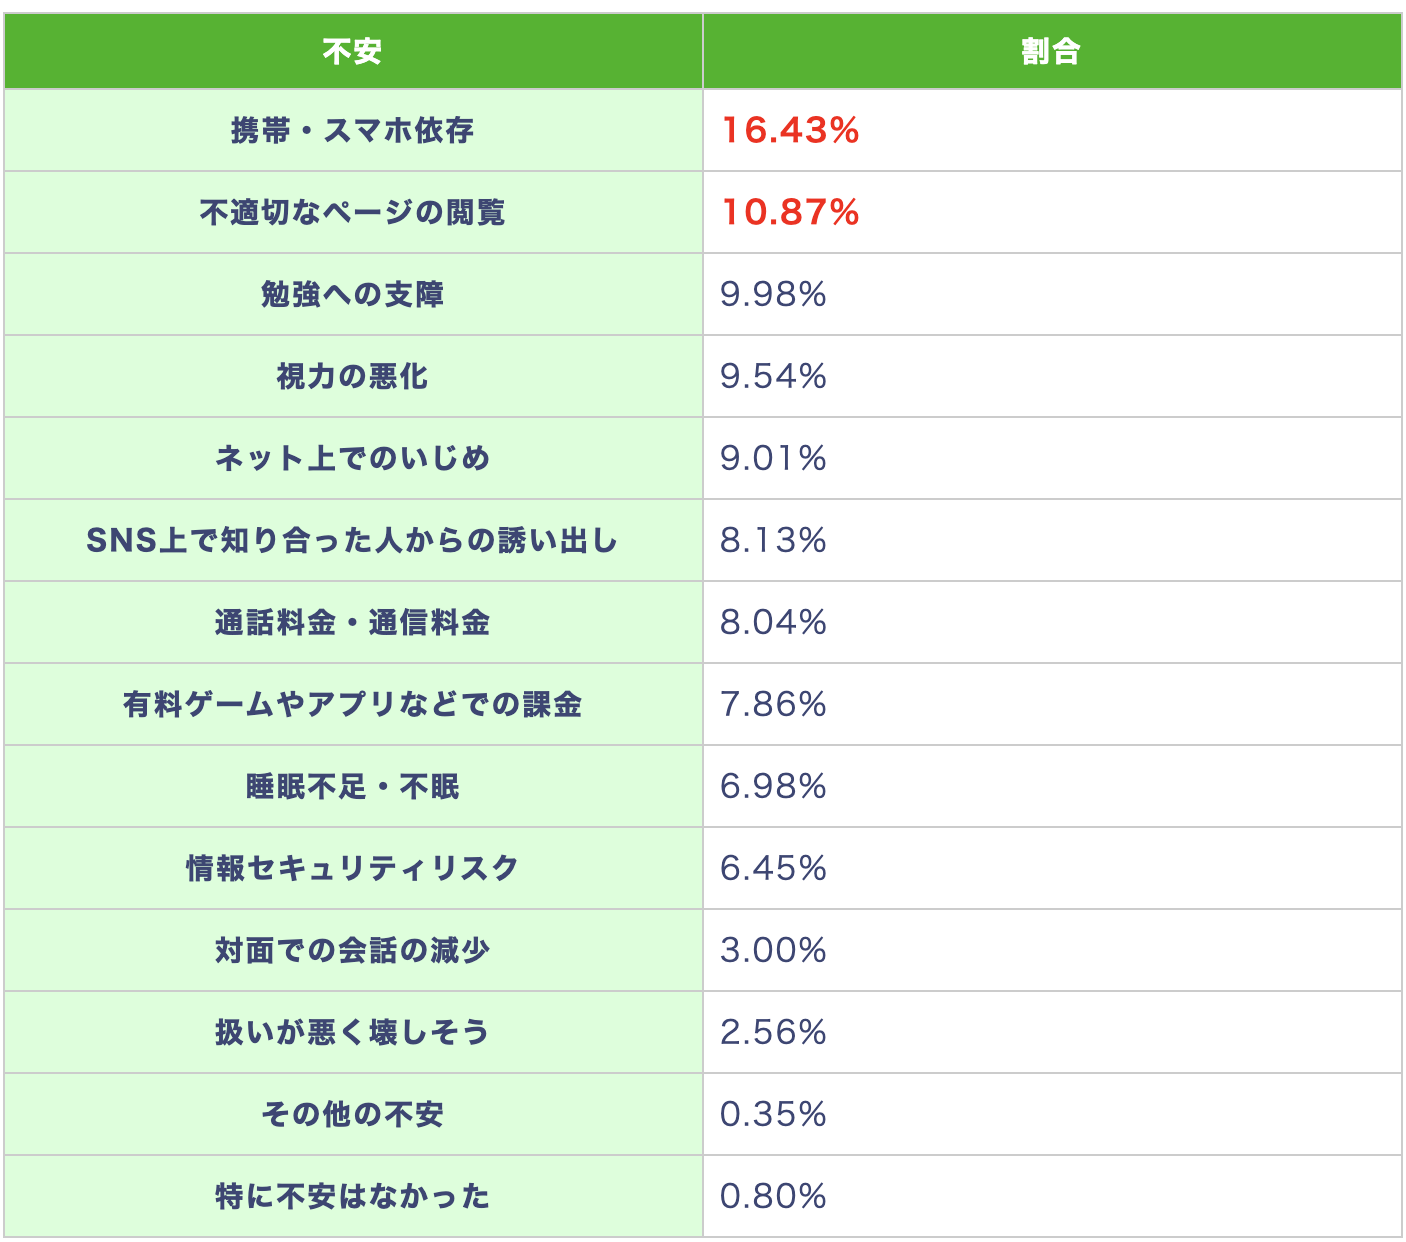Click the 8.13% value

[x=773, y=541]
